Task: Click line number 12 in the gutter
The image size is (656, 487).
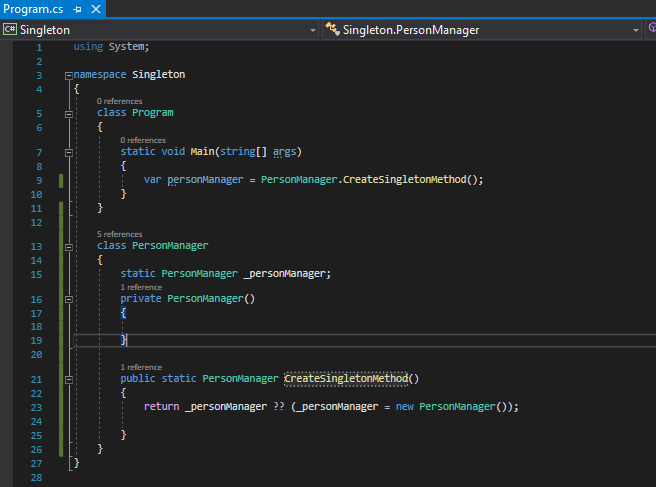Action: pyautogui.click(x=36, y=223)
